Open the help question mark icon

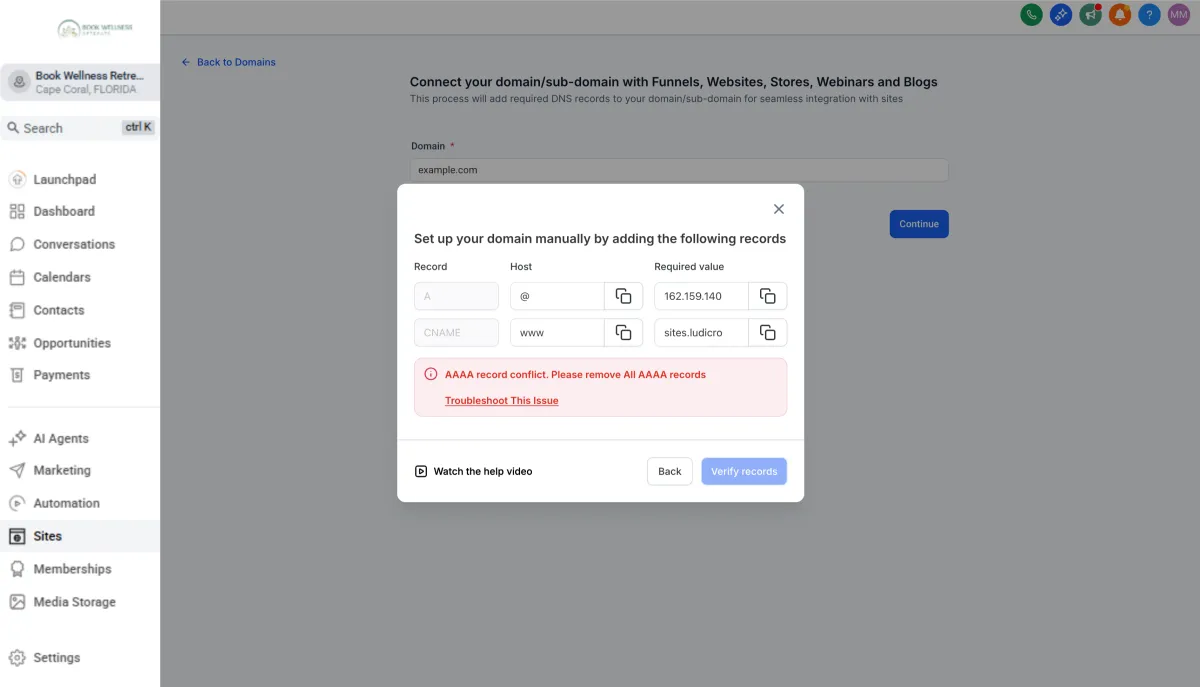[1149, 15]
